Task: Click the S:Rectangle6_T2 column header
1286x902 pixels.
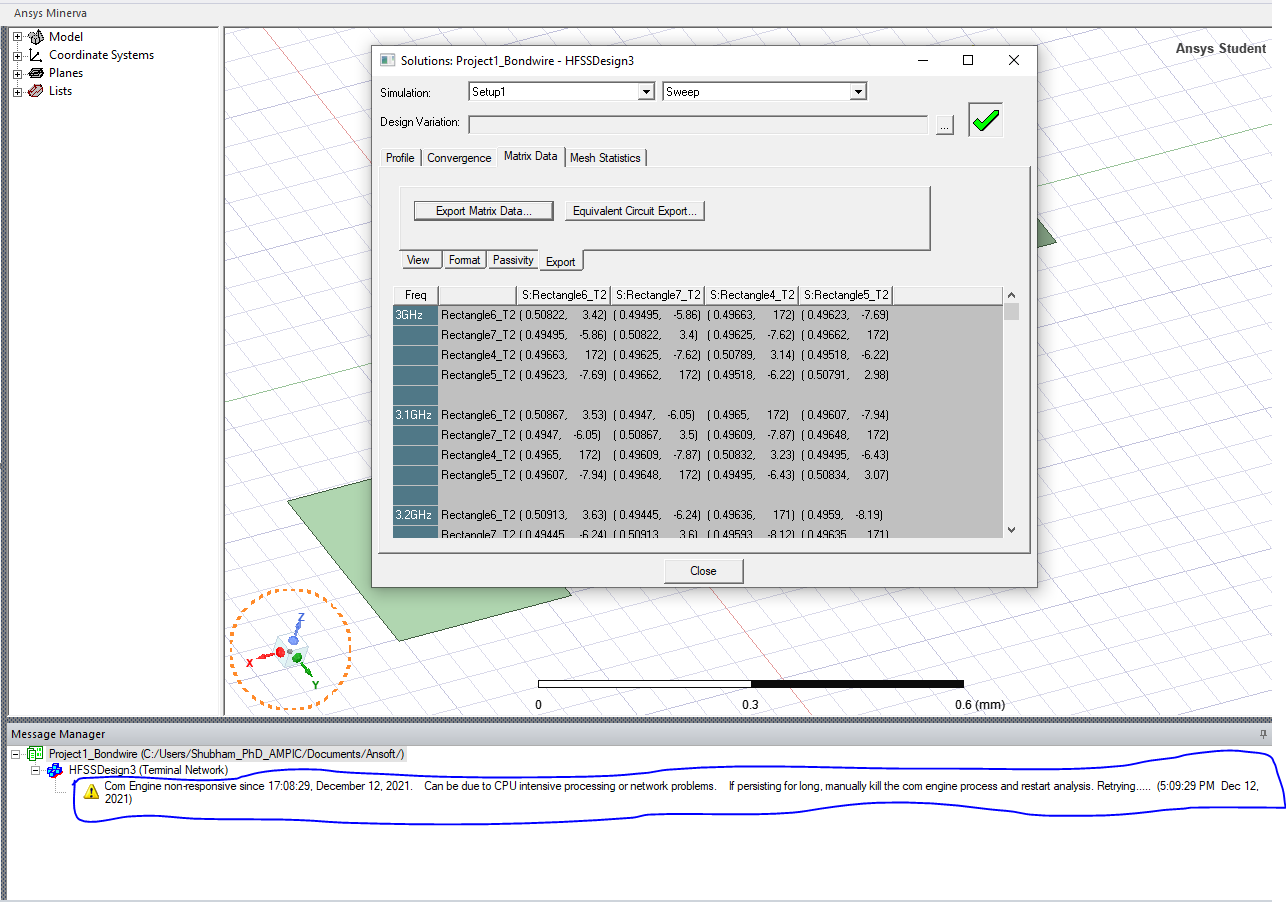Action: click(x=563, y=295)
